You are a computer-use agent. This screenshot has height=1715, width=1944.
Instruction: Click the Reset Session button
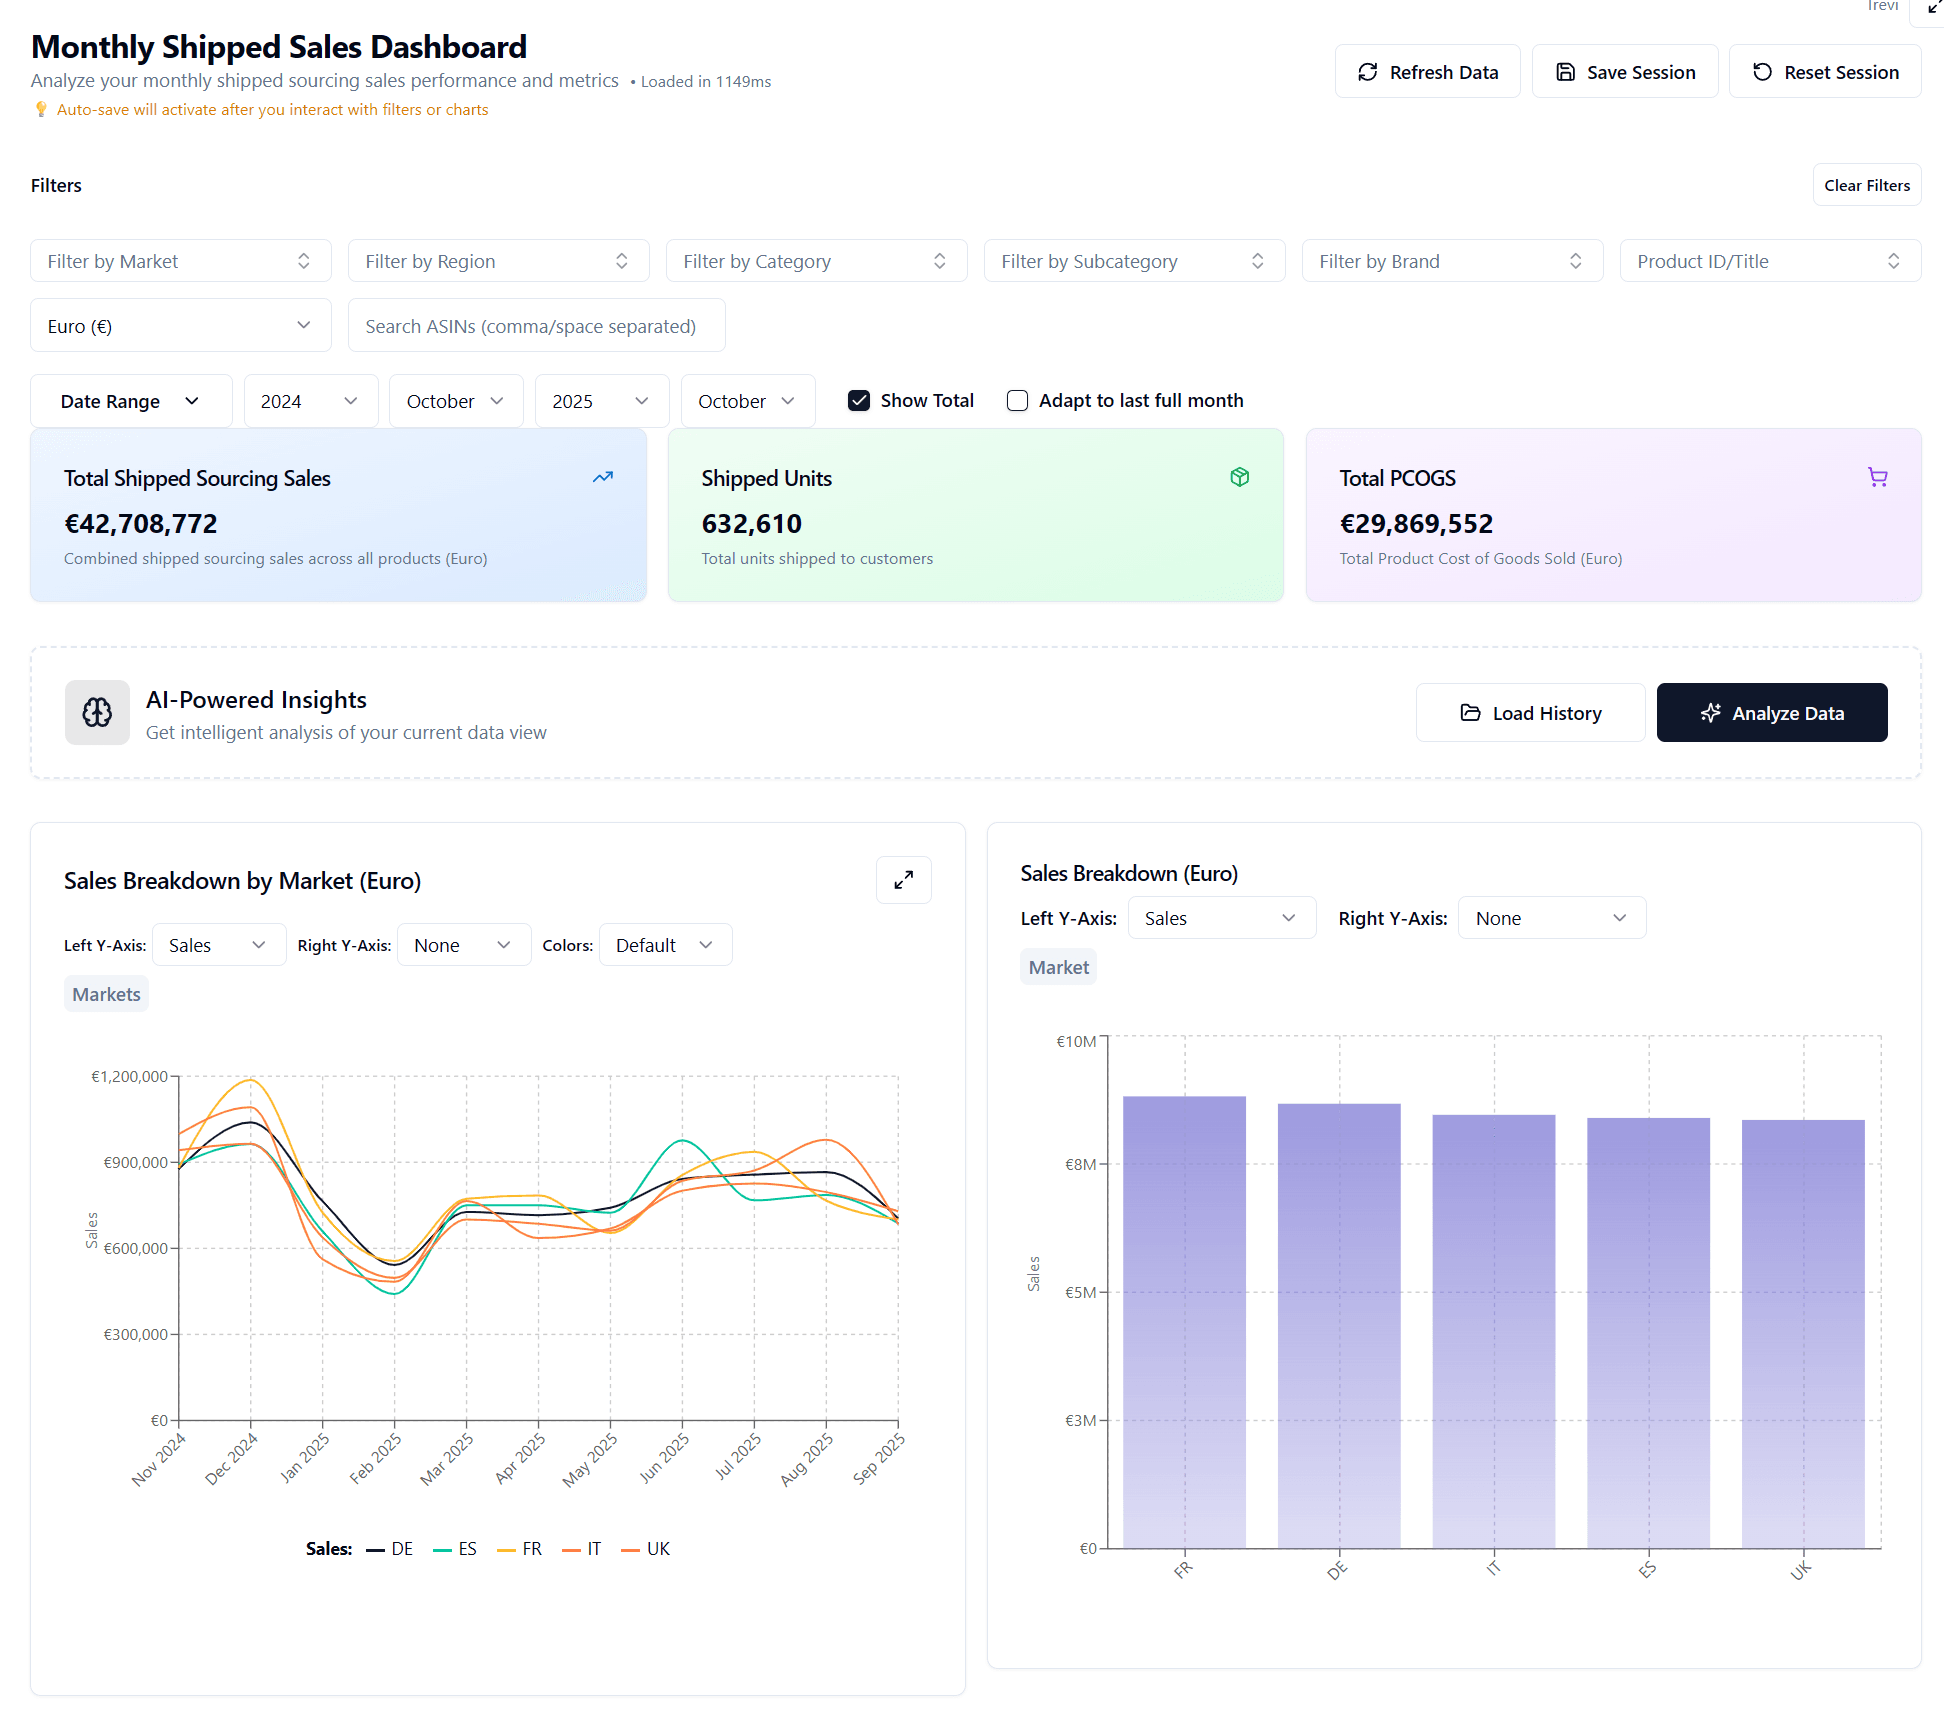[x=1824, y=72]
